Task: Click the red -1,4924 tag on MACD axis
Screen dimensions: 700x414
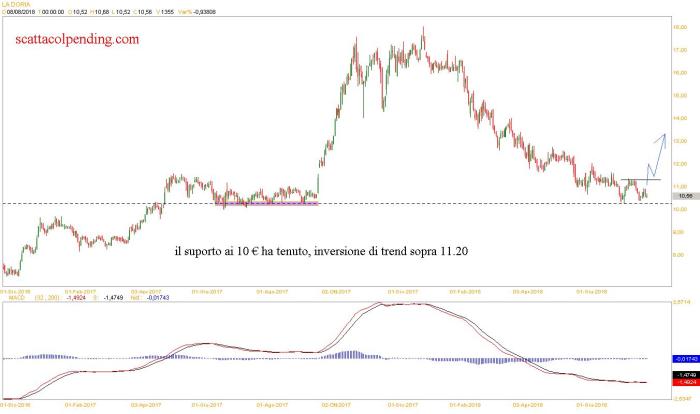Action: coord(686,382)
